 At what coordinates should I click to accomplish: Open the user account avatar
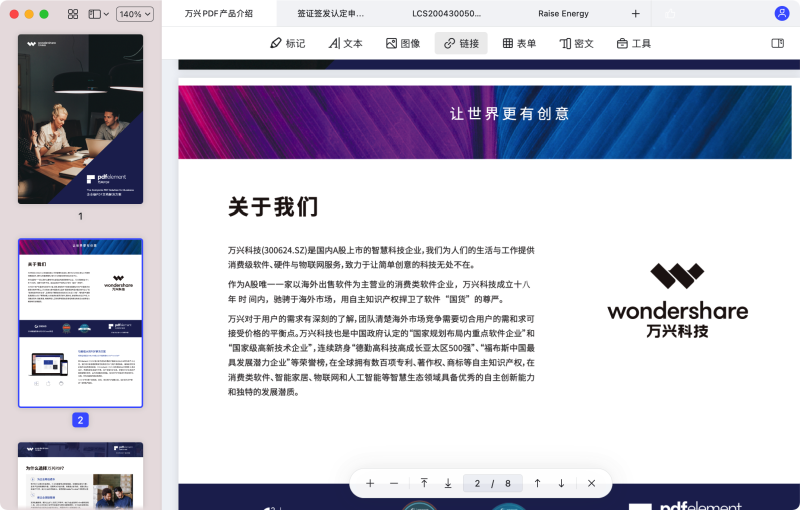pyautogui.click(x=782, y=13)
